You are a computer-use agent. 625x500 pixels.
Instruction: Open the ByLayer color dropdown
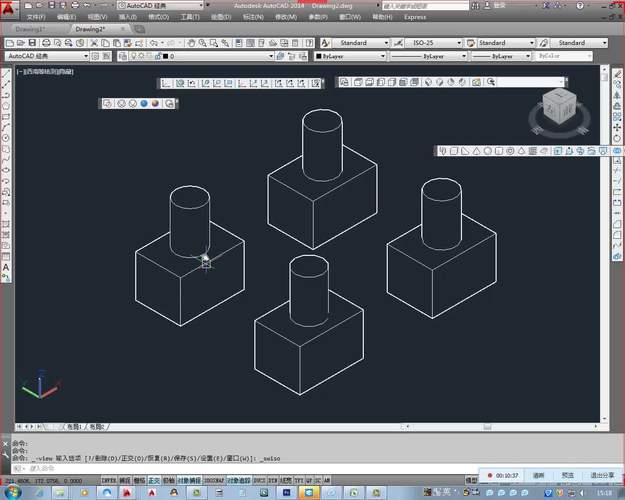[x=350, y=57]
